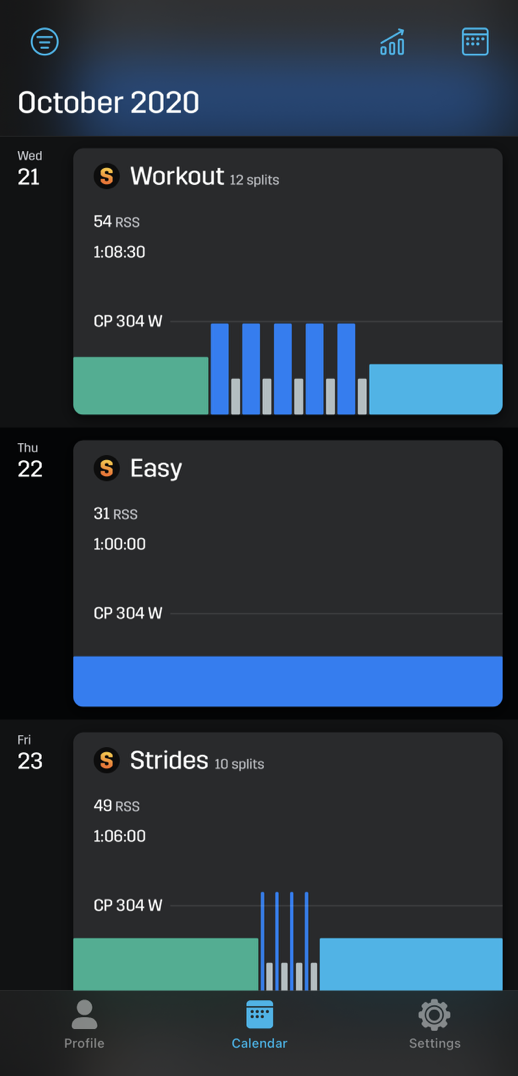This screenshot has width=518, height=1076.
Task: Select Wed 21 date label
Action: 29,169
